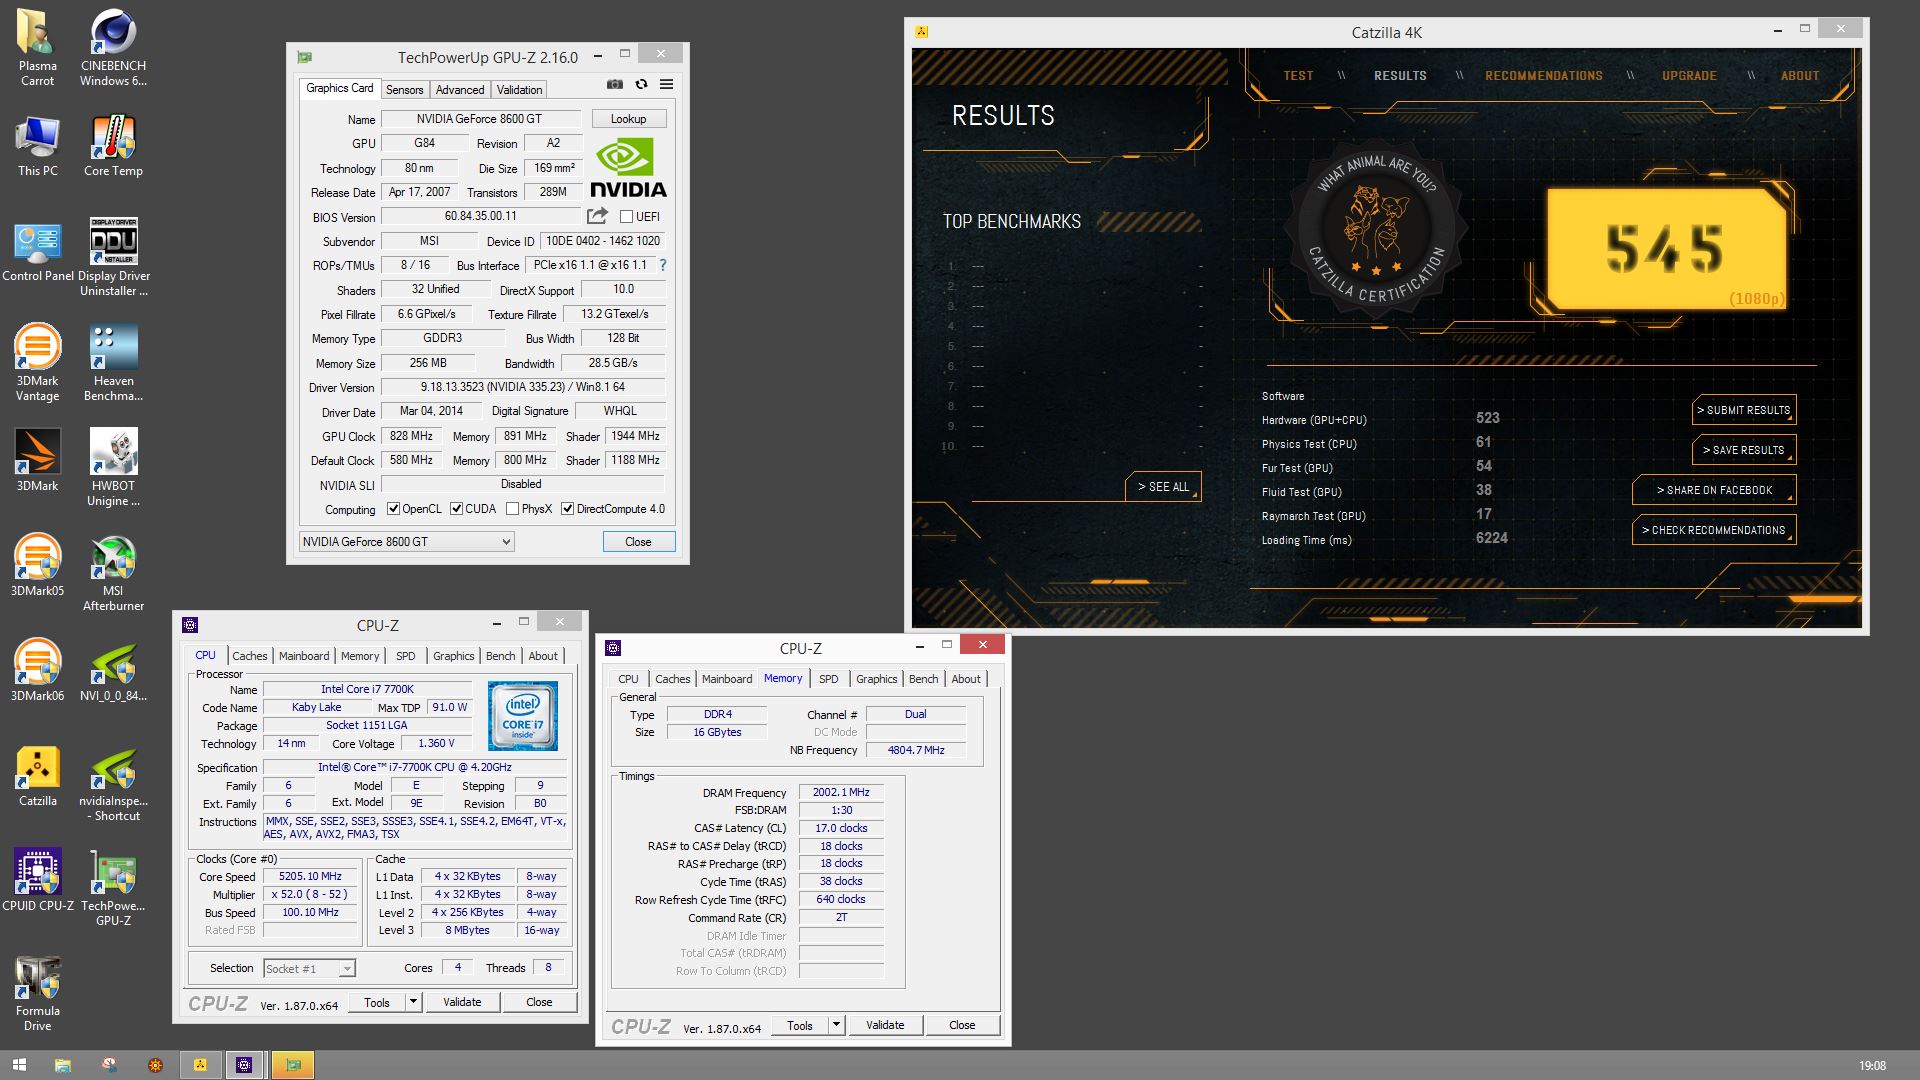Open Control Panel desktop shortcut
The image size is (1920, 1080).
(37, 251)
